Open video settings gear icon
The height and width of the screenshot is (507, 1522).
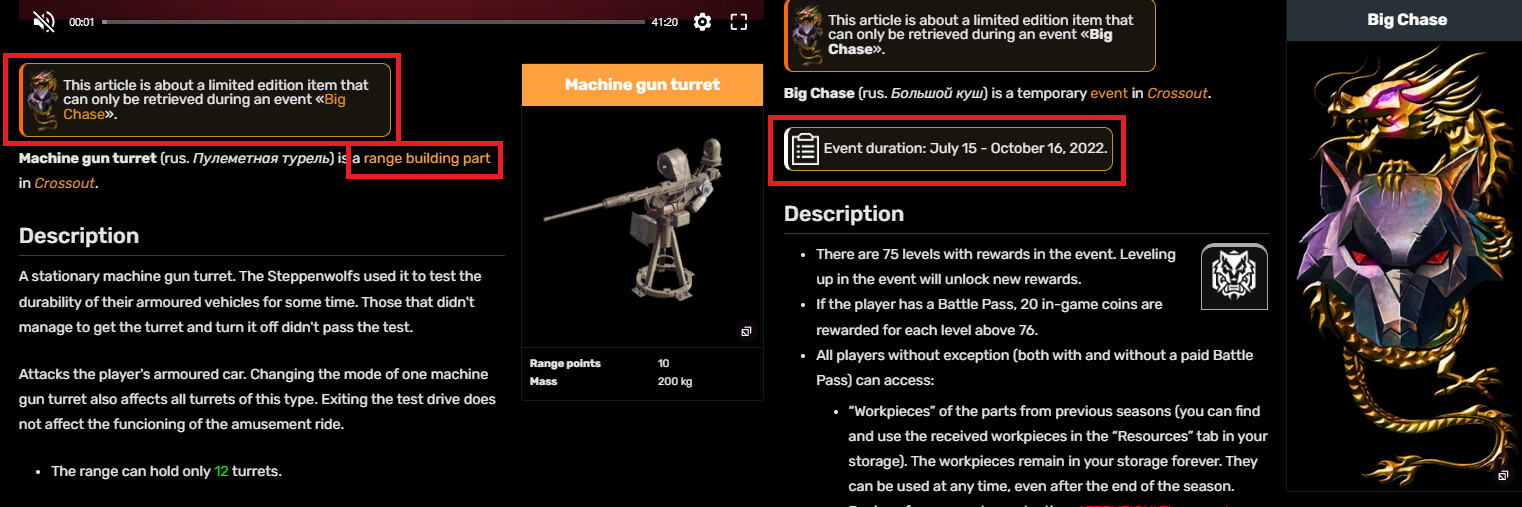pyautogui.click(x=702, y=21)
